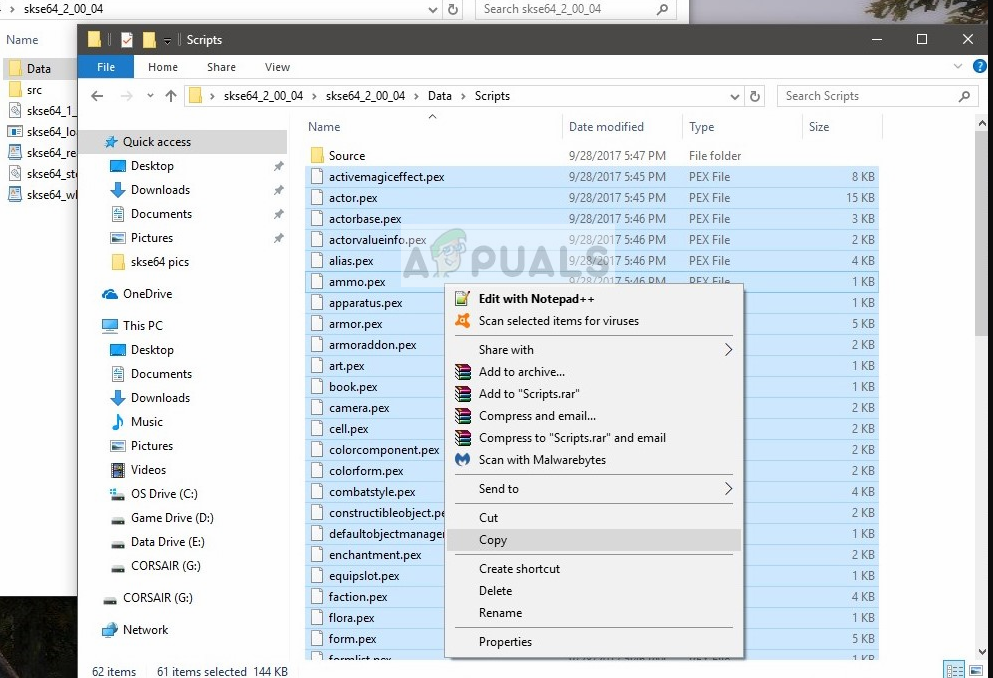Choose Cut from context menu

pyautogui.click(x=593, y=518)
